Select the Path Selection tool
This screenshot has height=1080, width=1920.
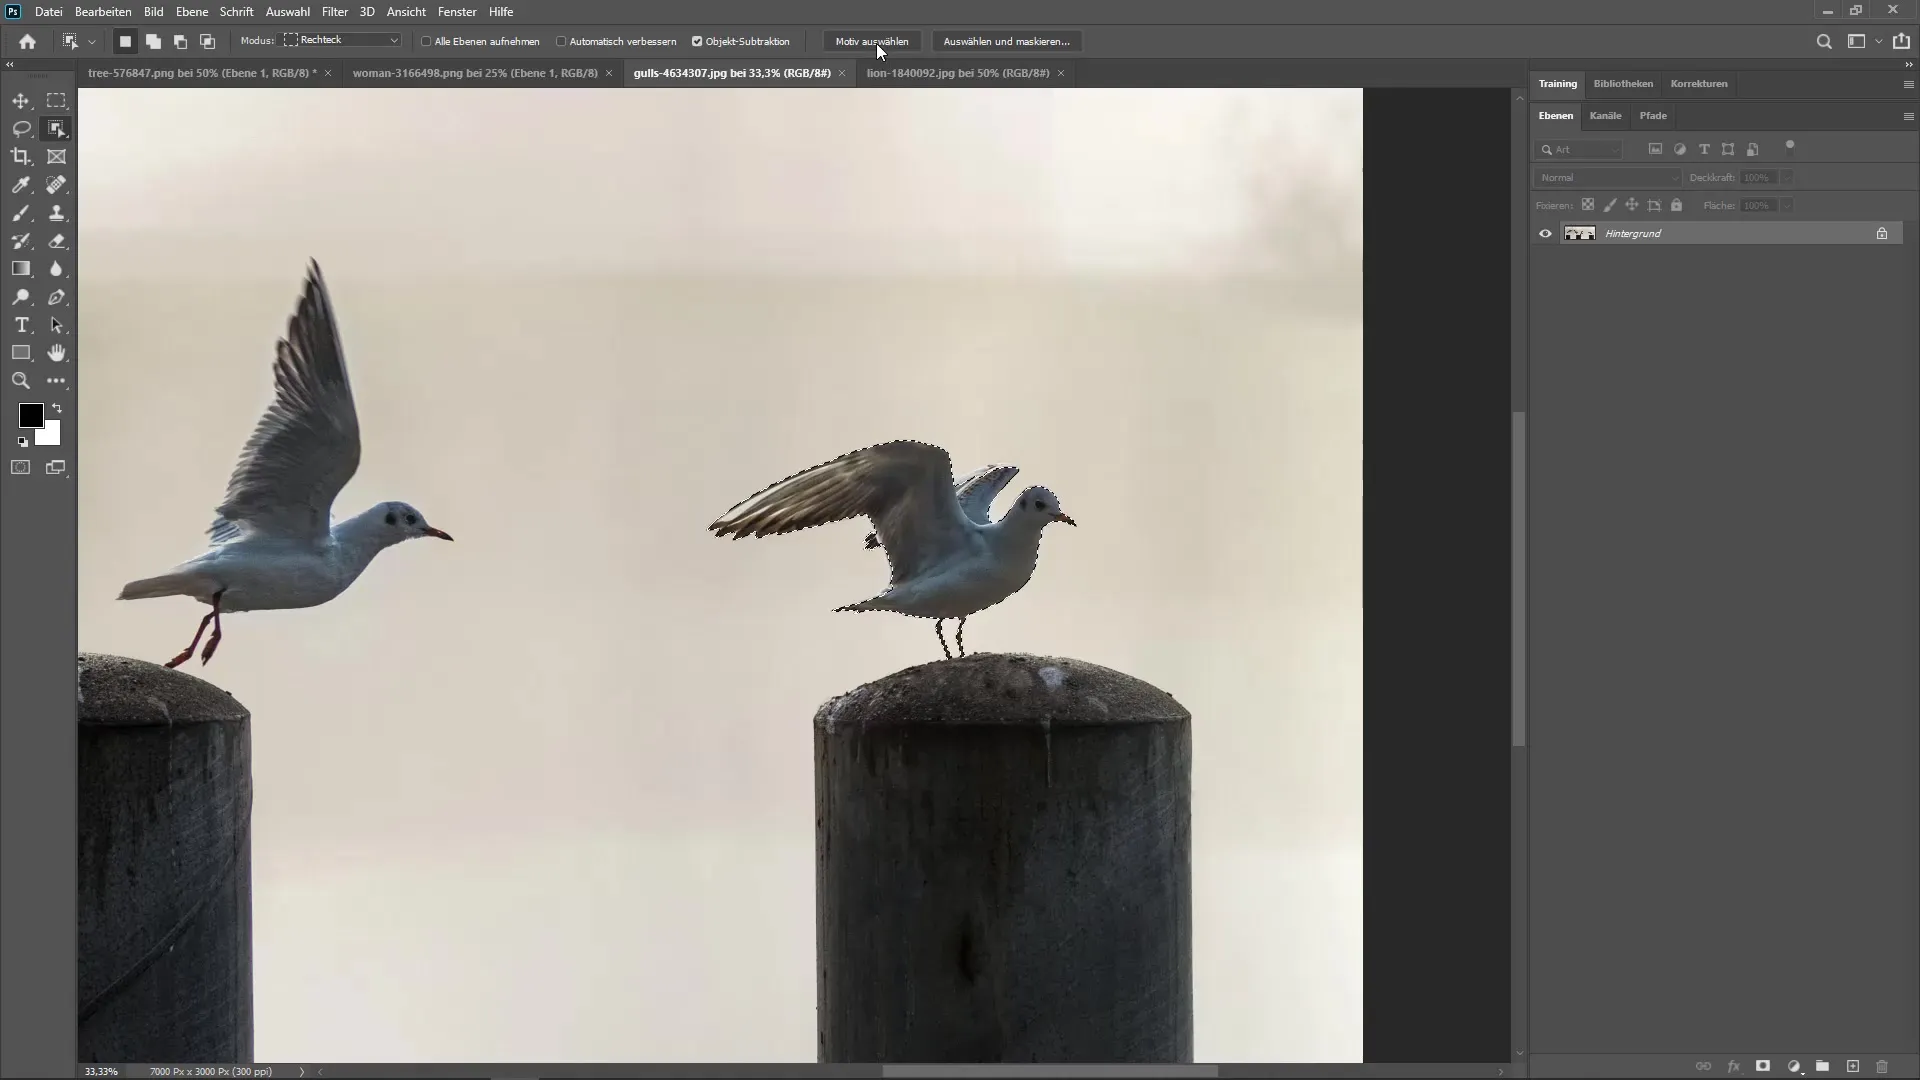[x=57, y=325]
